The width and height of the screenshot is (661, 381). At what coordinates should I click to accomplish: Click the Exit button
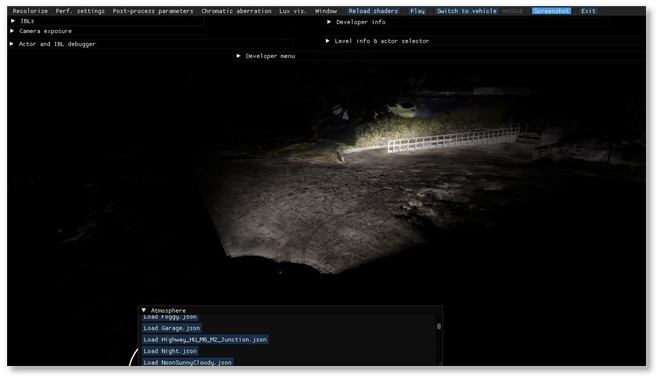[588, 11]
